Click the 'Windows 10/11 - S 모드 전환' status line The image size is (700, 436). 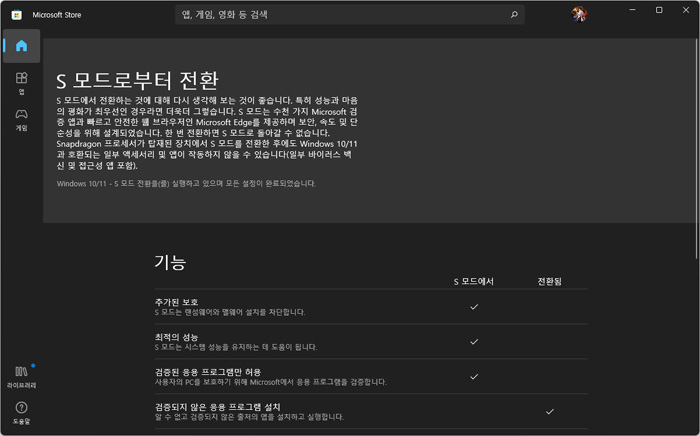pos(186,183)
